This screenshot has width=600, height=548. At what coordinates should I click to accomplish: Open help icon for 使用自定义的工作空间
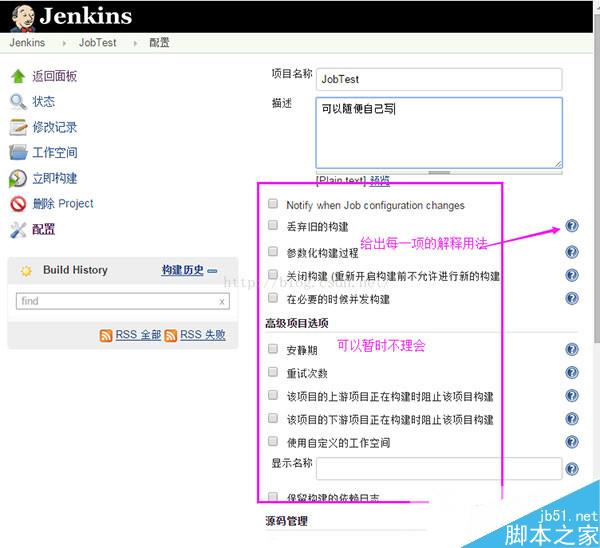tap(572, 442)
